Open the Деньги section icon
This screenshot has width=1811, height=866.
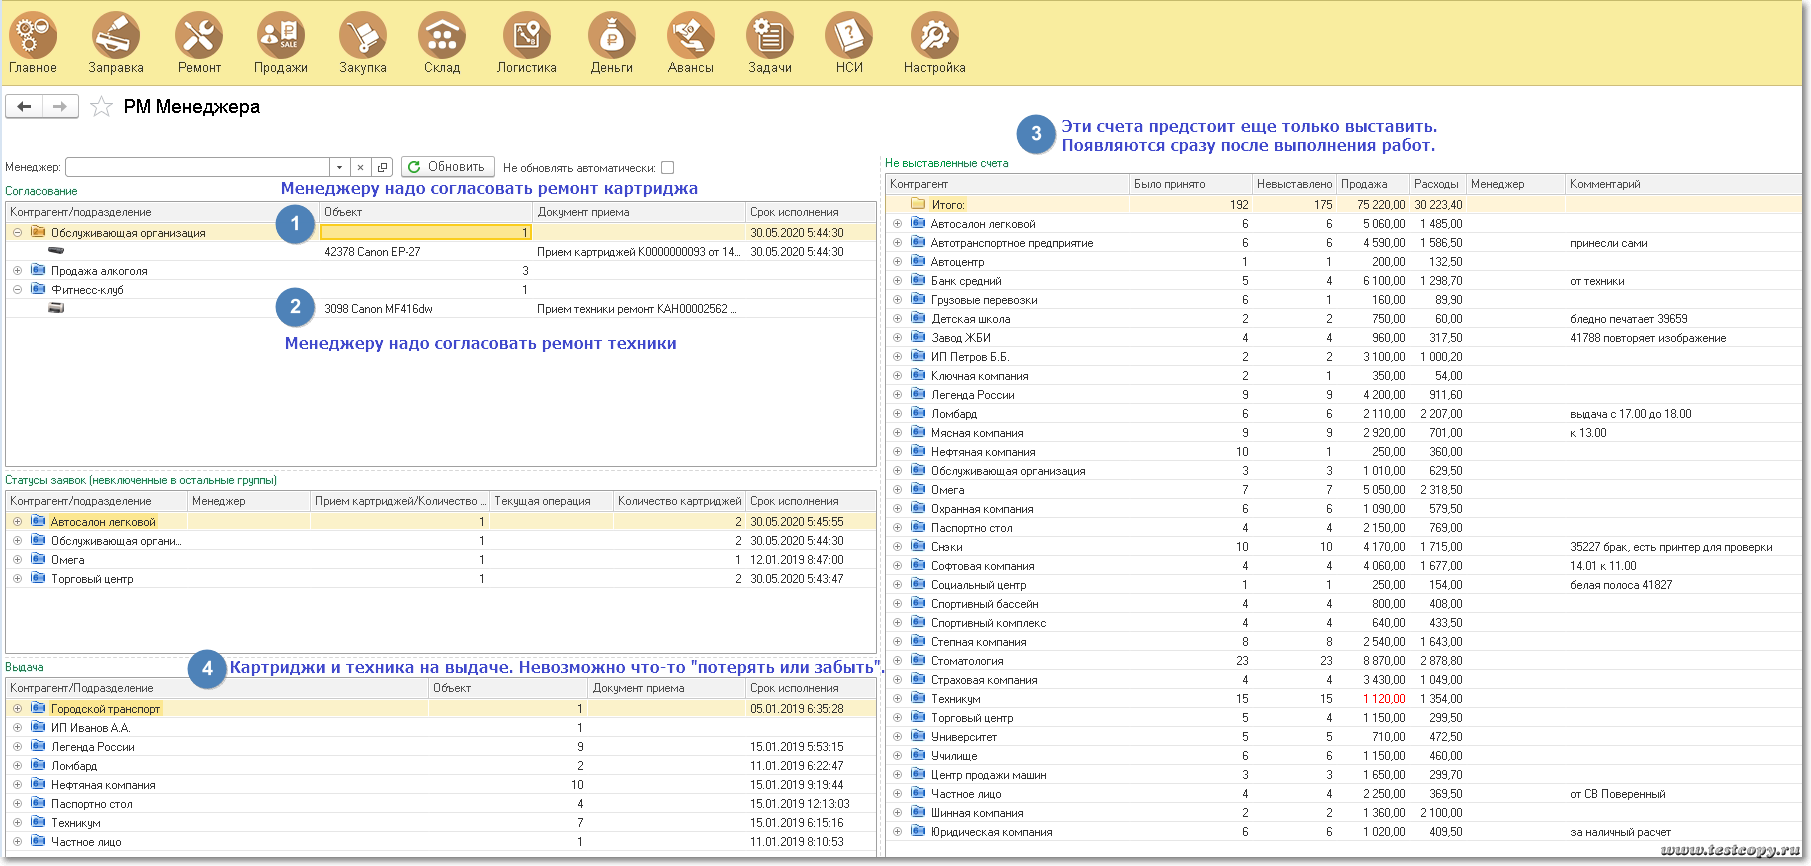[x=611, y=37]
